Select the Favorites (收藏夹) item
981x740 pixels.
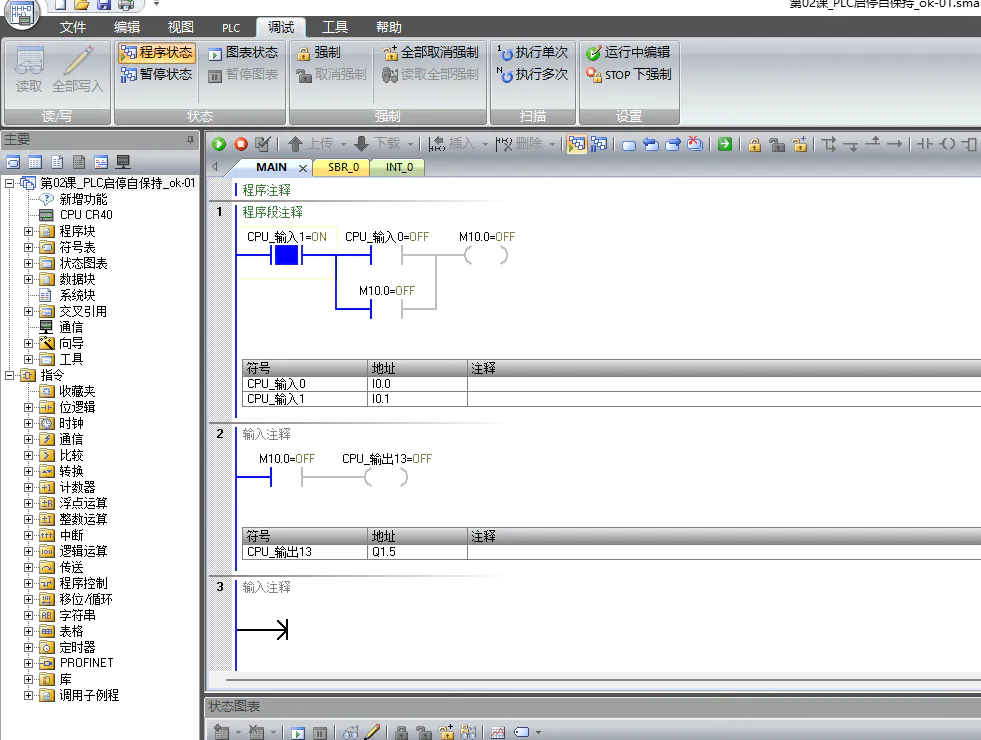[77, 391]
